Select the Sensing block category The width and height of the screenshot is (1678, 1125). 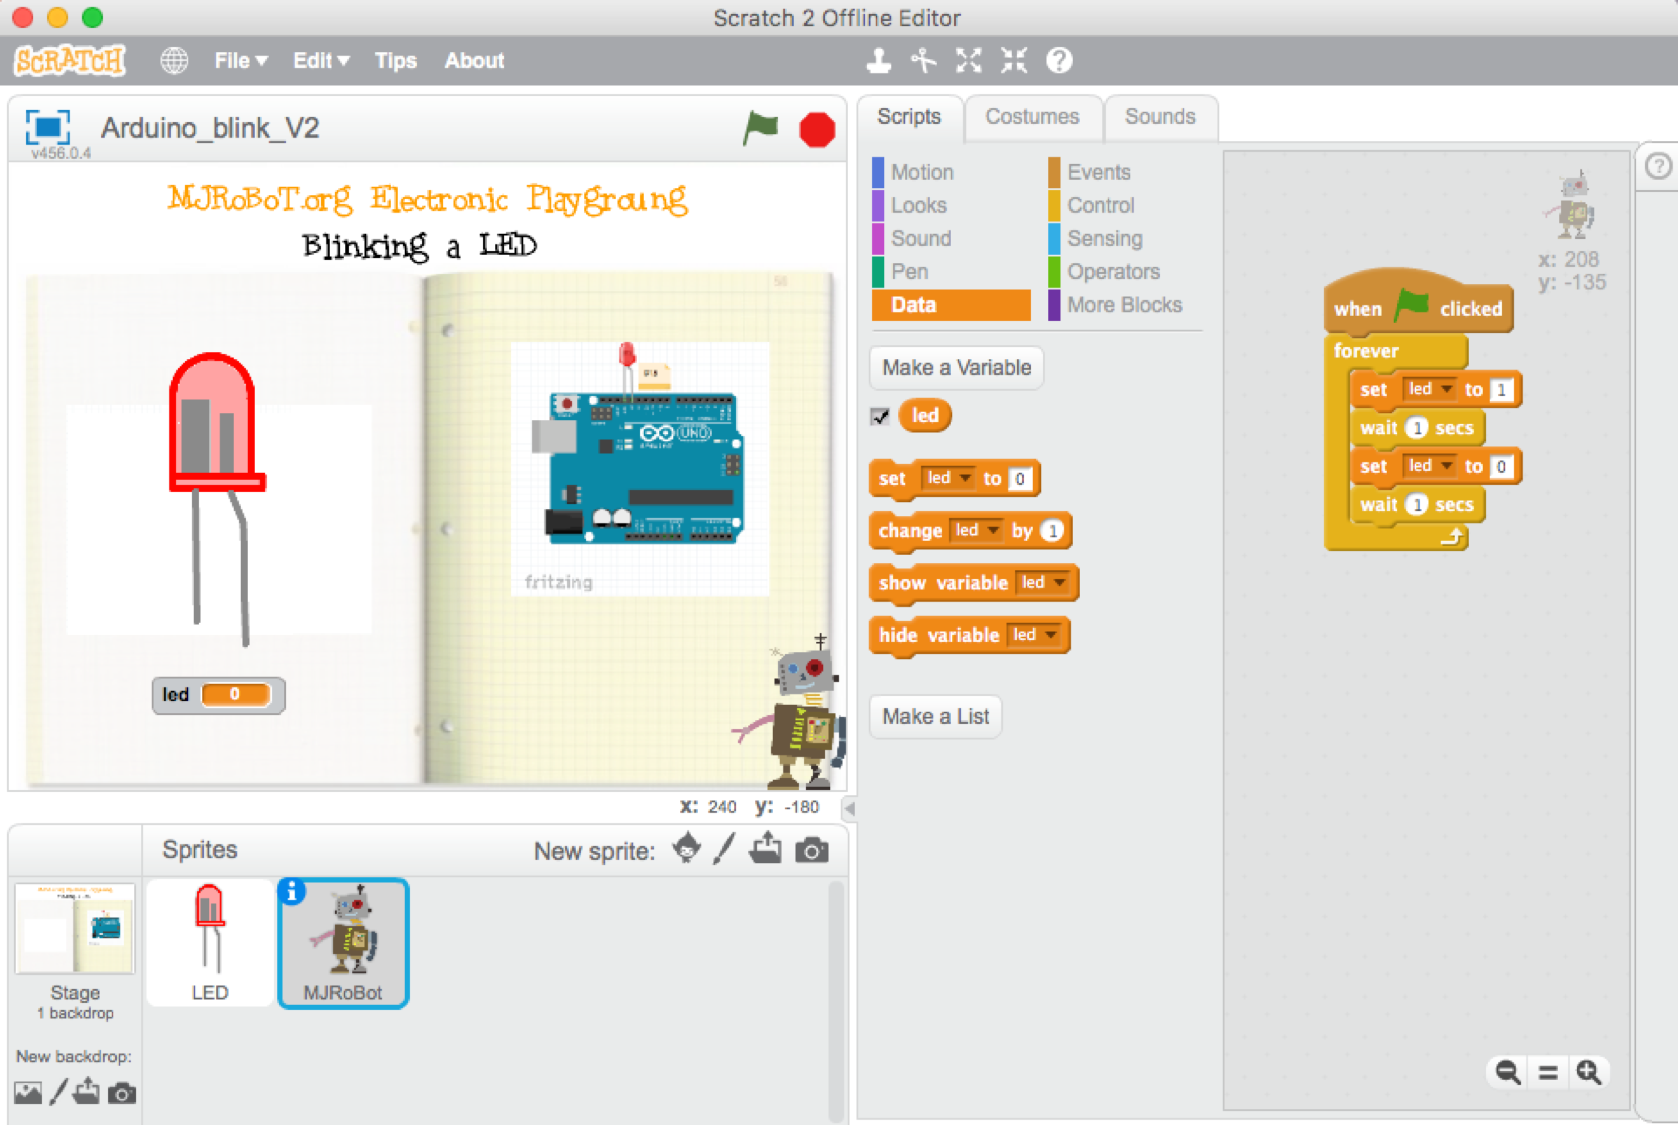1104,238
